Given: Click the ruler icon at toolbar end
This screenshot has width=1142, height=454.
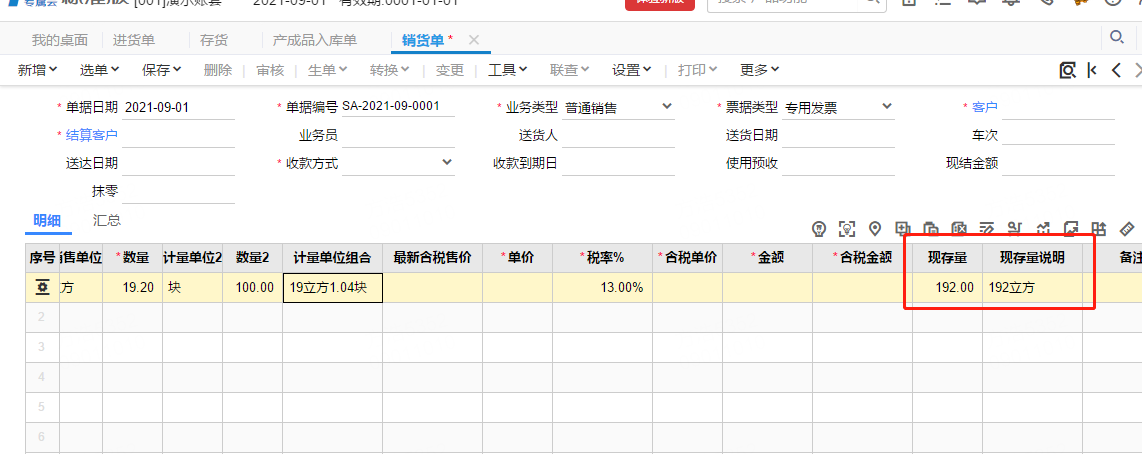Looking at the screenshot, I should pos(1127,229).
